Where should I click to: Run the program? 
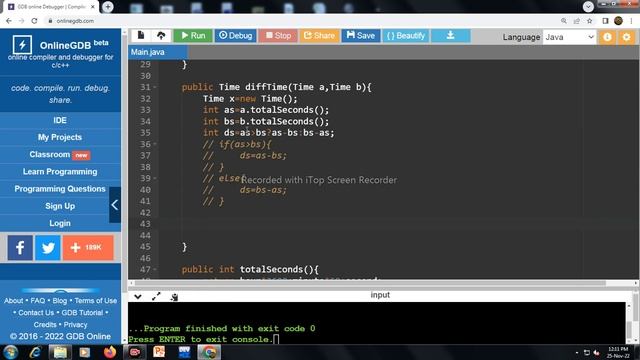[193, 36]
